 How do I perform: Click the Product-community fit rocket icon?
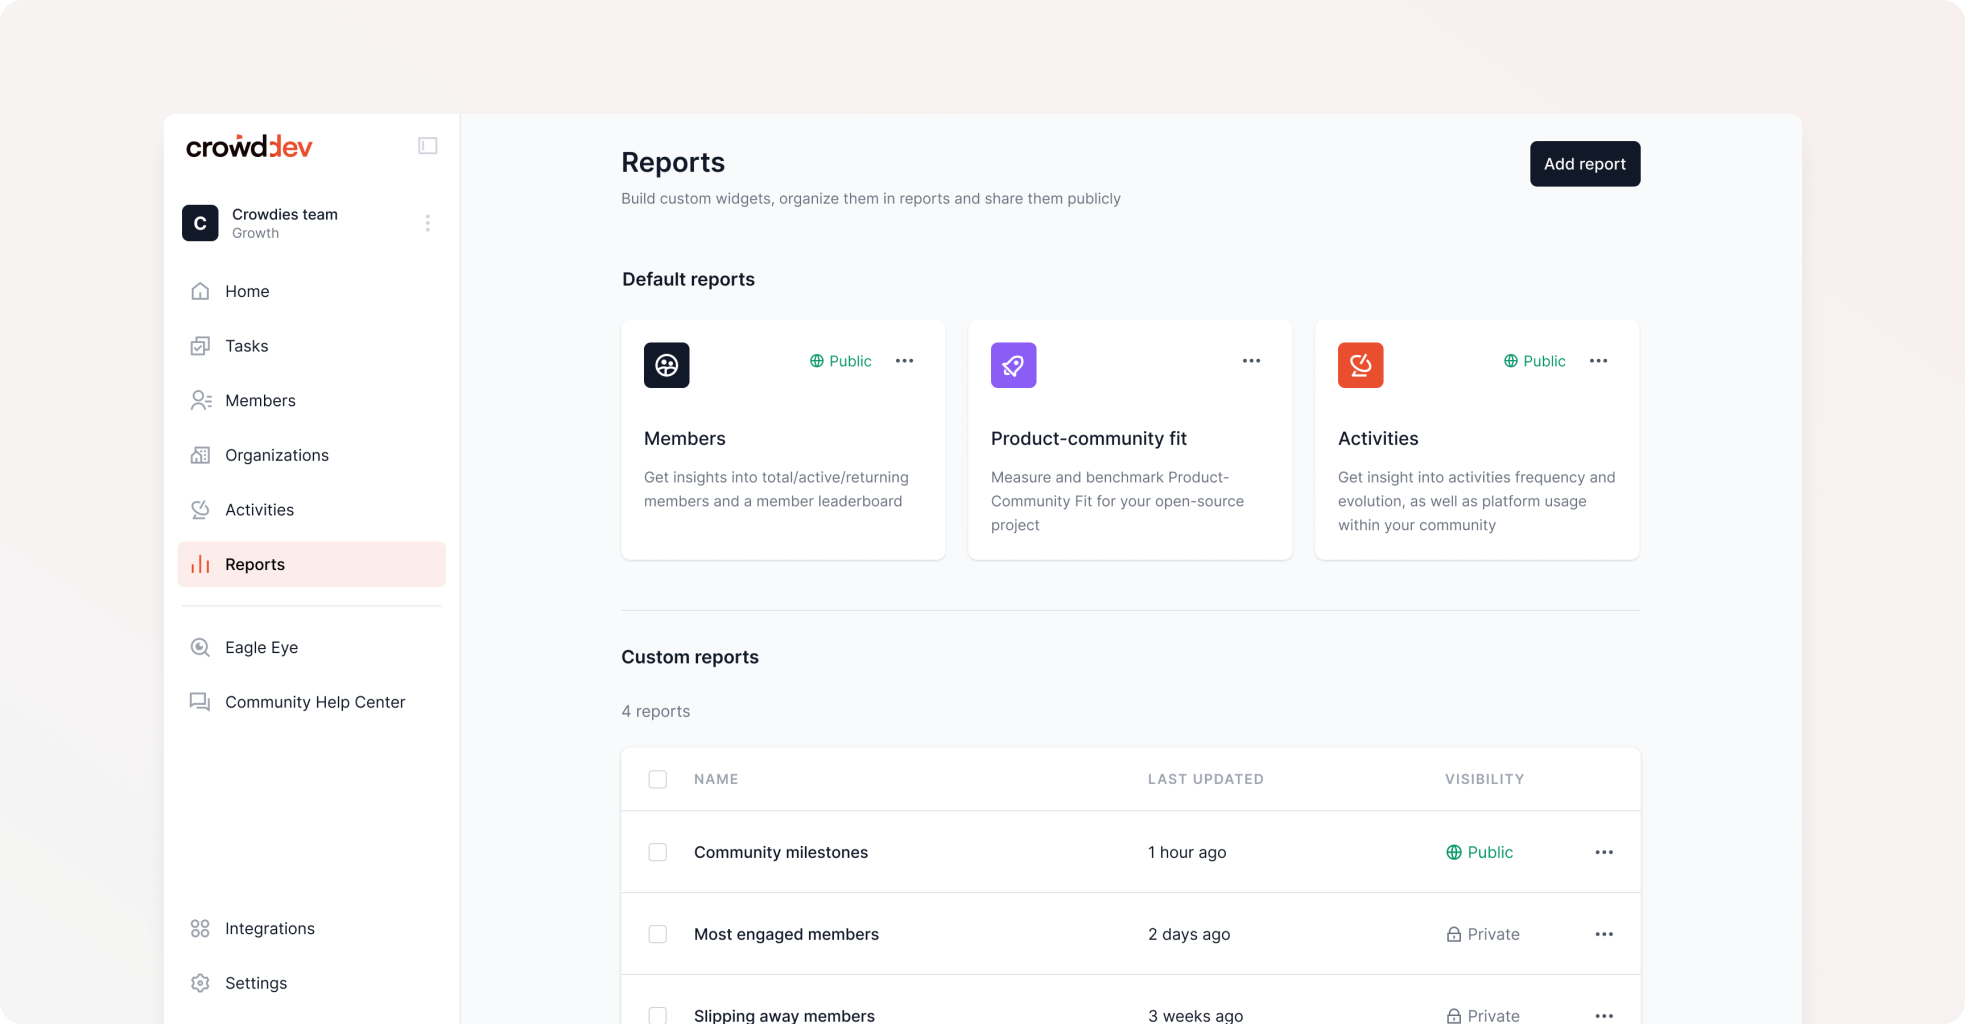click(1014, 365)
